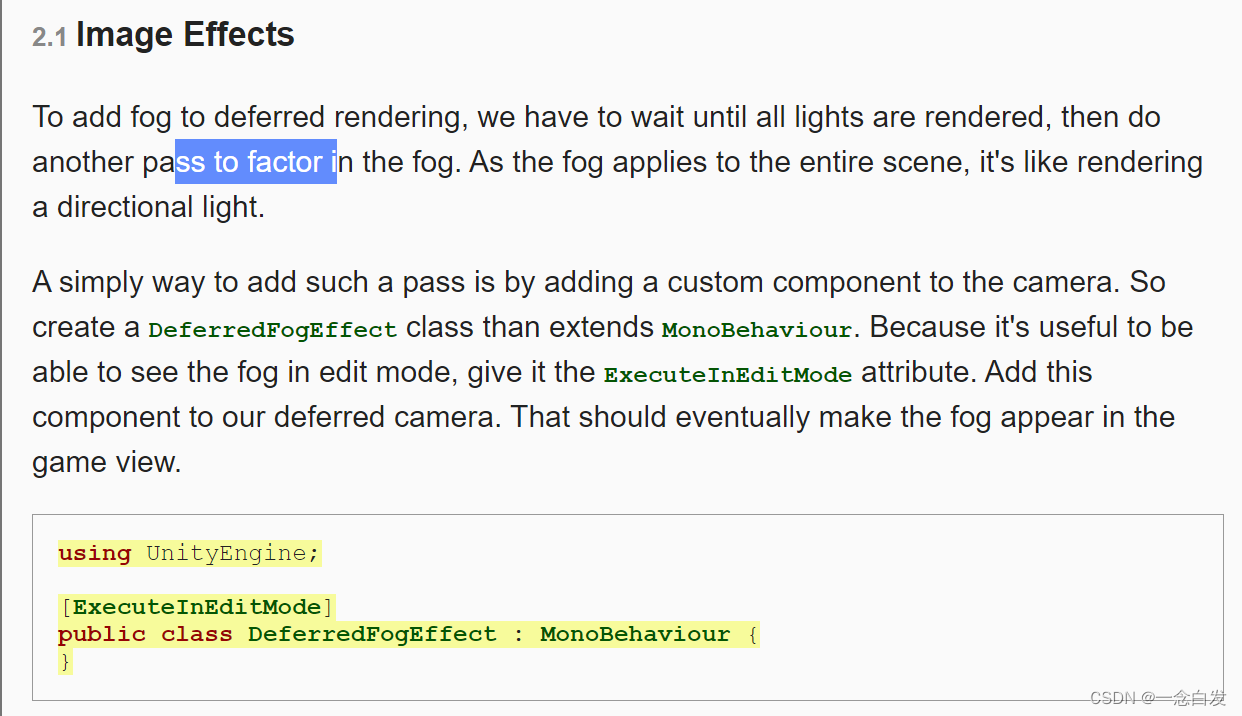Click the "class" keyword in the code

pos(197,634)
